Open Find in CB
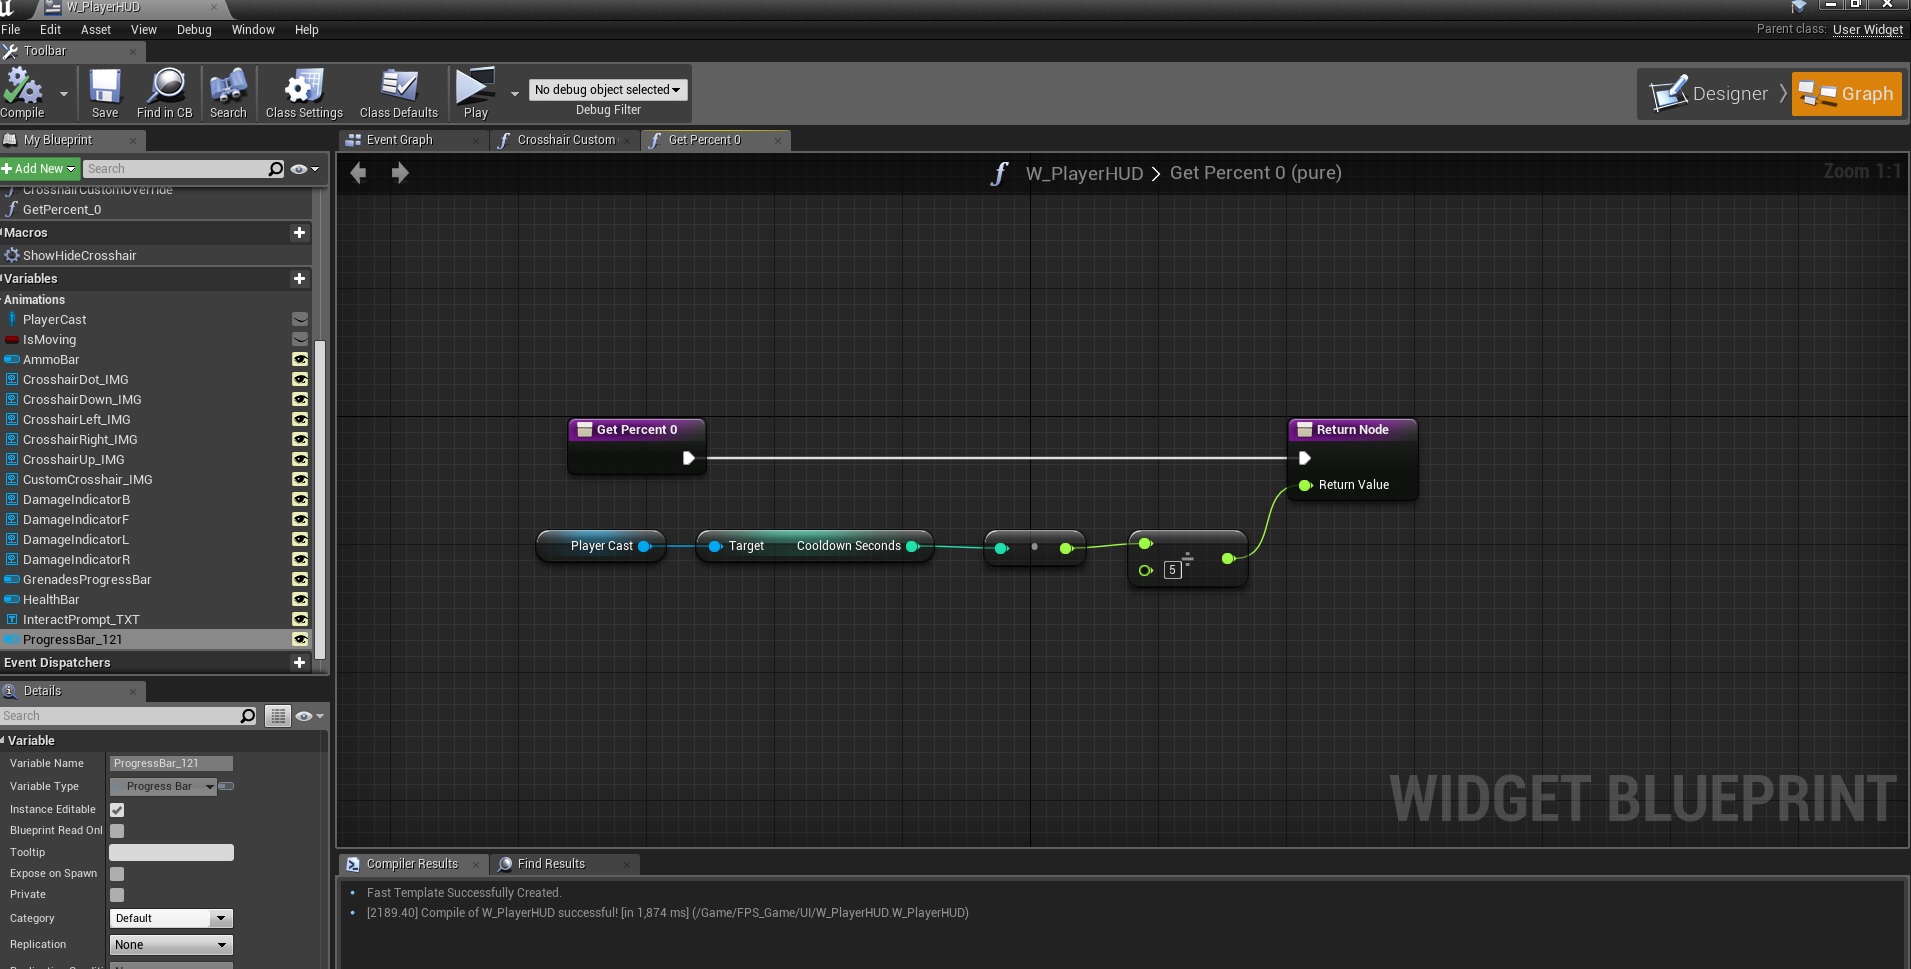The image size is (1911, 969). pos(165,89)
